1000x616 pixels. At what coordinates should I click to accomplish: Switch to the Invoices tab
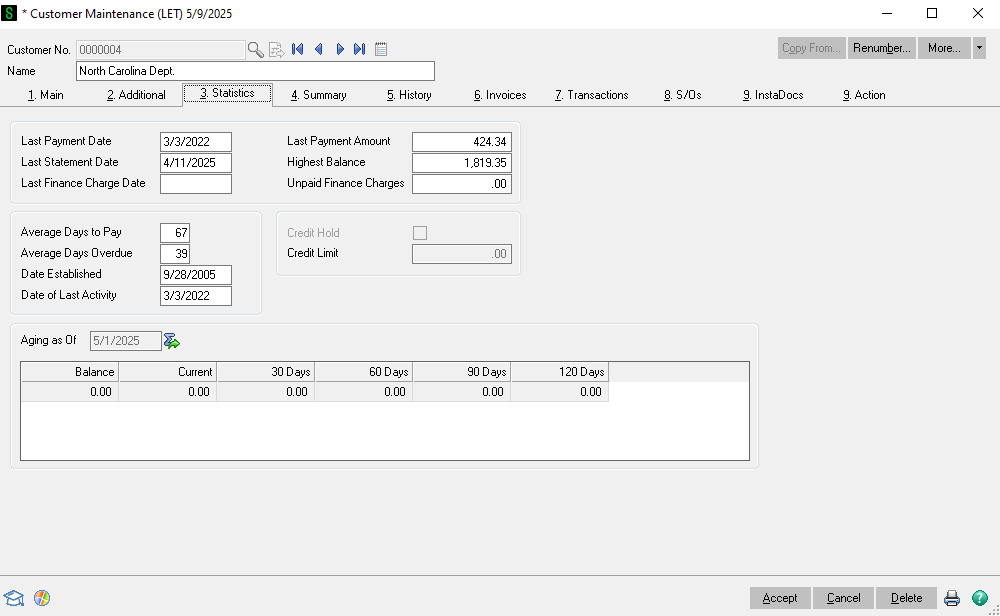click(500, 95)
